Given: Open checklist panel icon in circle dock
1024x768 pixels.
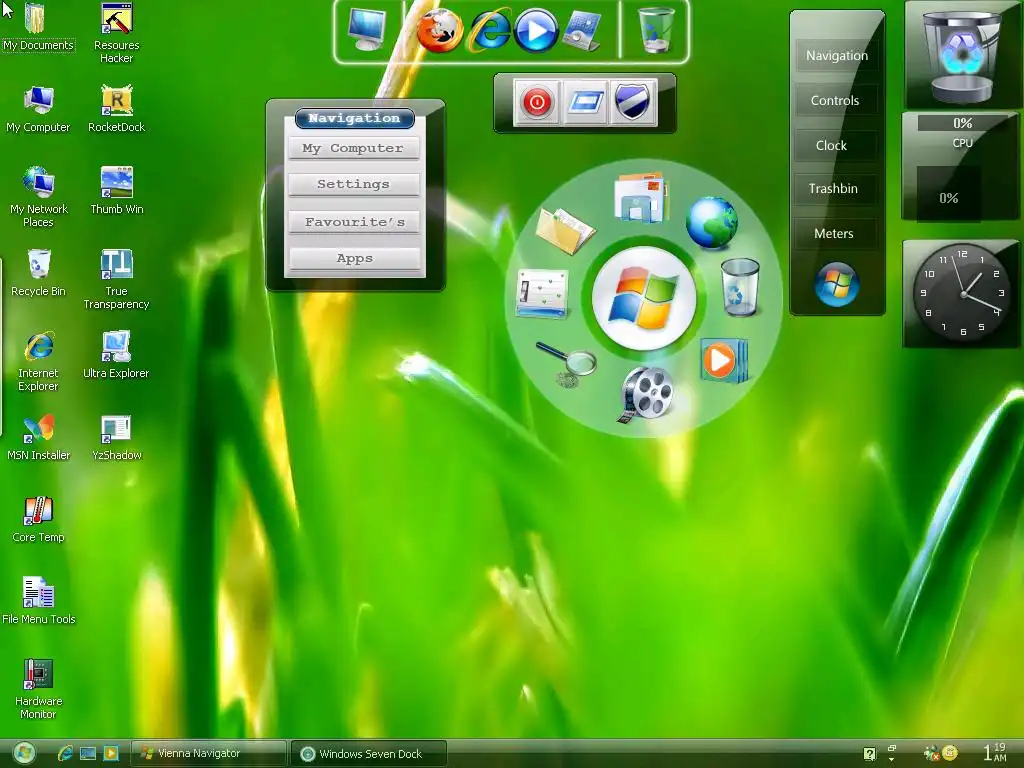Looking at the screenshot, I should [542, 294].
